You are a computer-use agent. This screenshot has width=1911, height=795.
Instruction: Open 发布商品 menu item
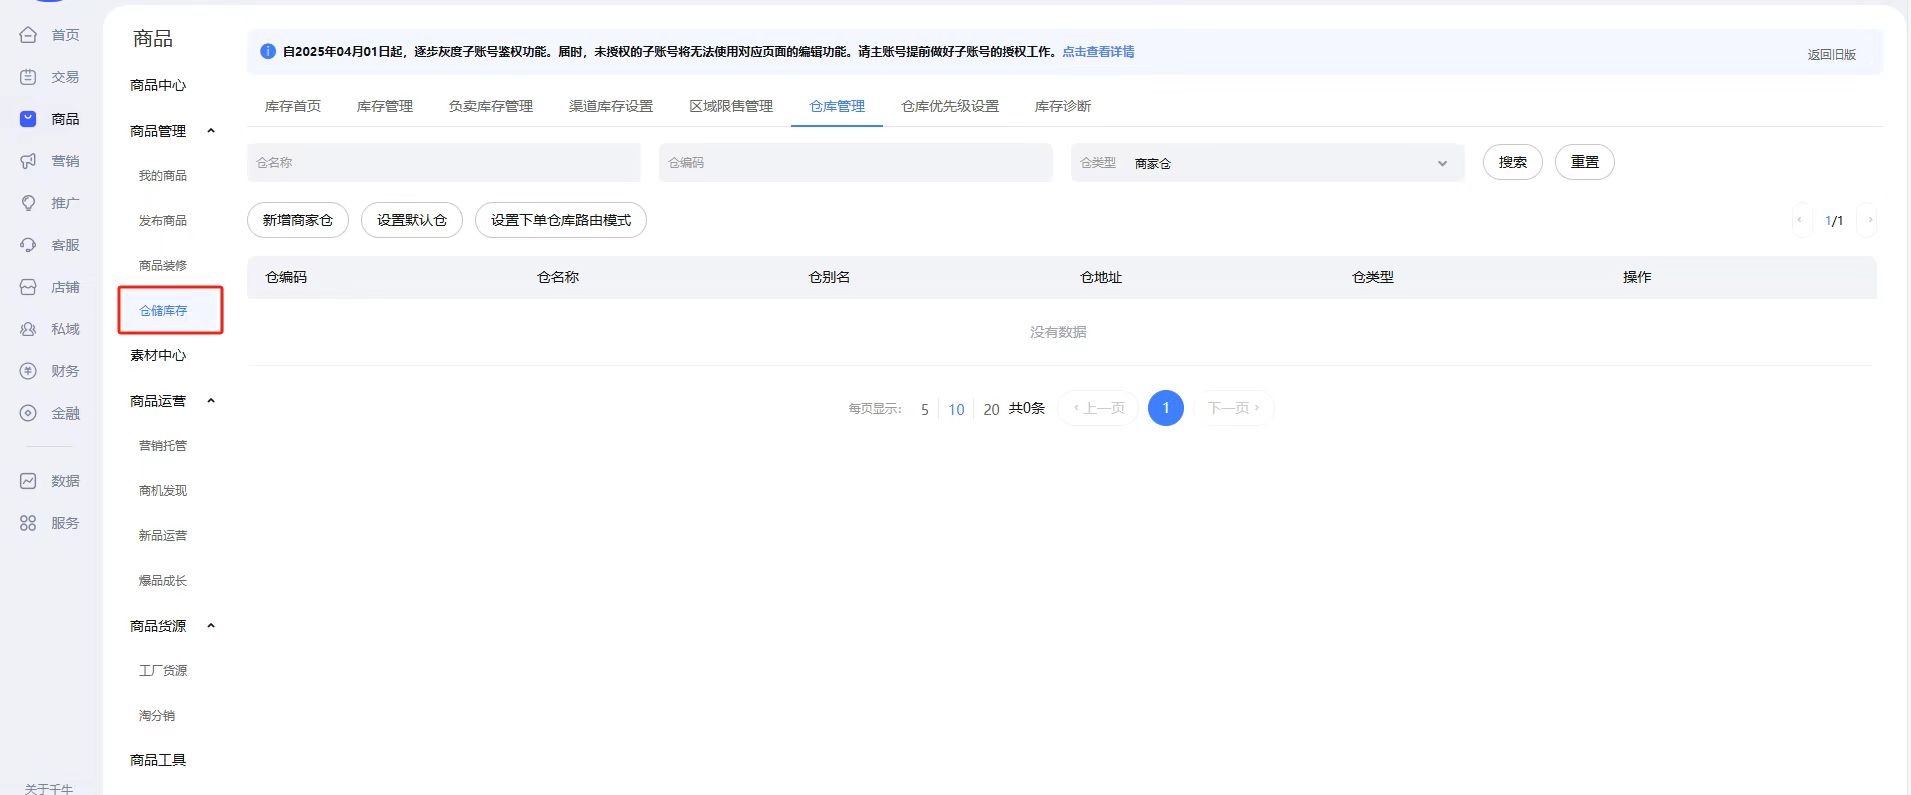click(163, 221)
